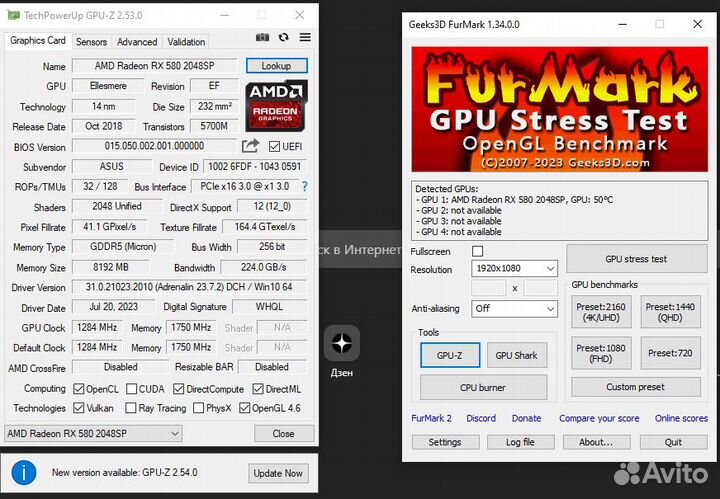720x499 pixels.
Task: Open FurMark Settings
Action: (x=445, y=442)
